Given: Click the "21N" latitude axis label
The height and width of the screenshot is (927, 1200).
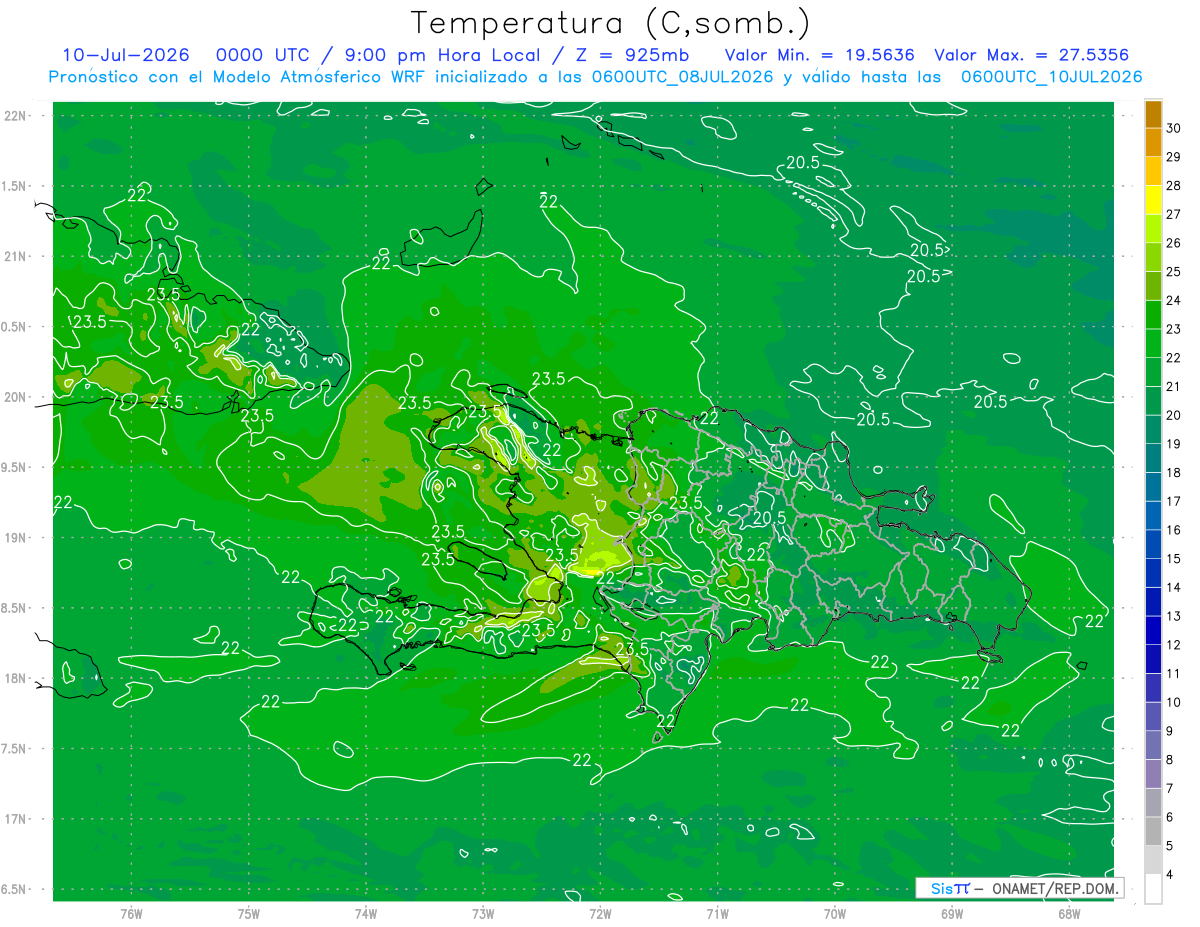Looking at the screenshot, I should (x=16, y=256).
